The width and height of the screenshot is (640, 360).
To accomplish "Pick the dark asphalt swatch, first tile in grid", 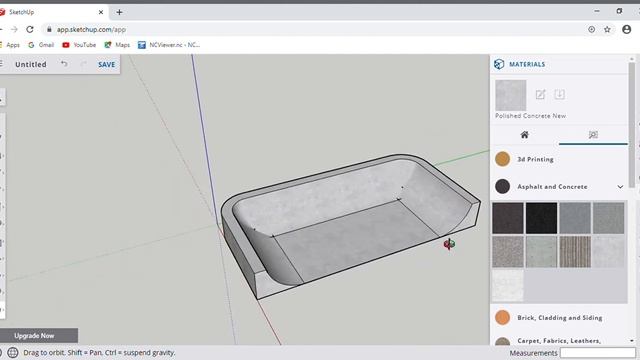I will click(x=508, y=218).
